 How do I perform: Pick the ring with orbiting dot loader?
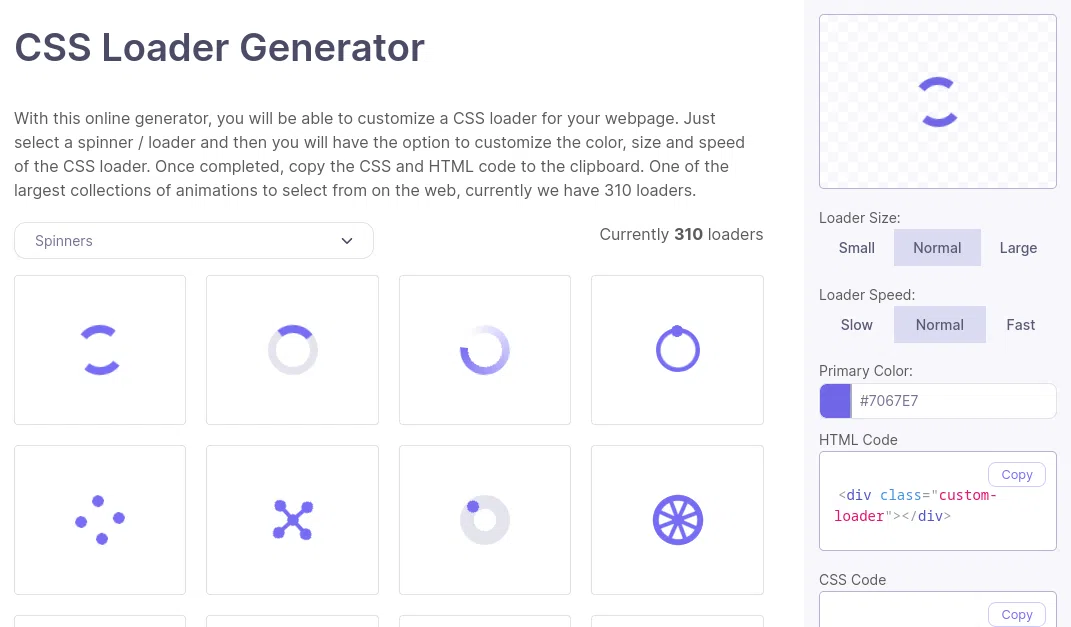coord(678,350)
